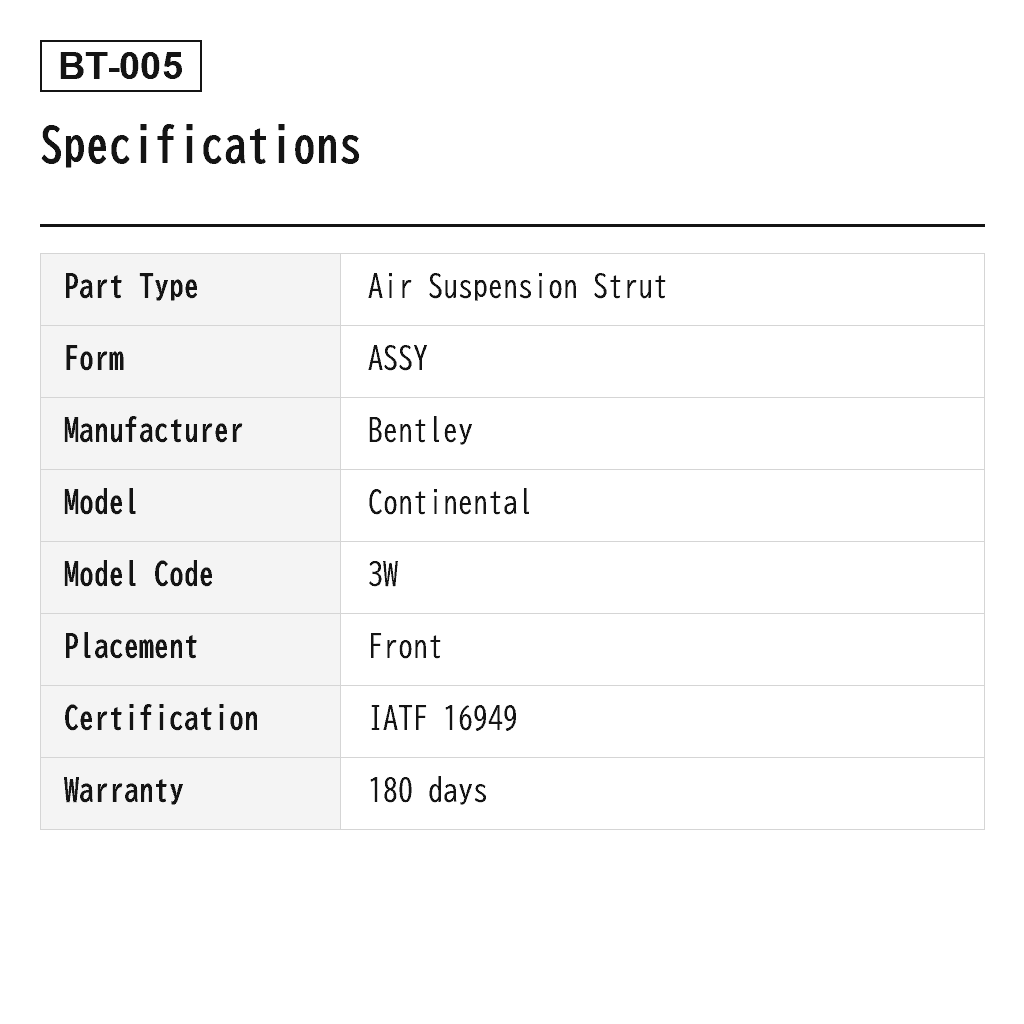The height and width of the screenshot is (1024, 1024).
Task: Select the Specifications heading
Action: click(x=200, y=146)
